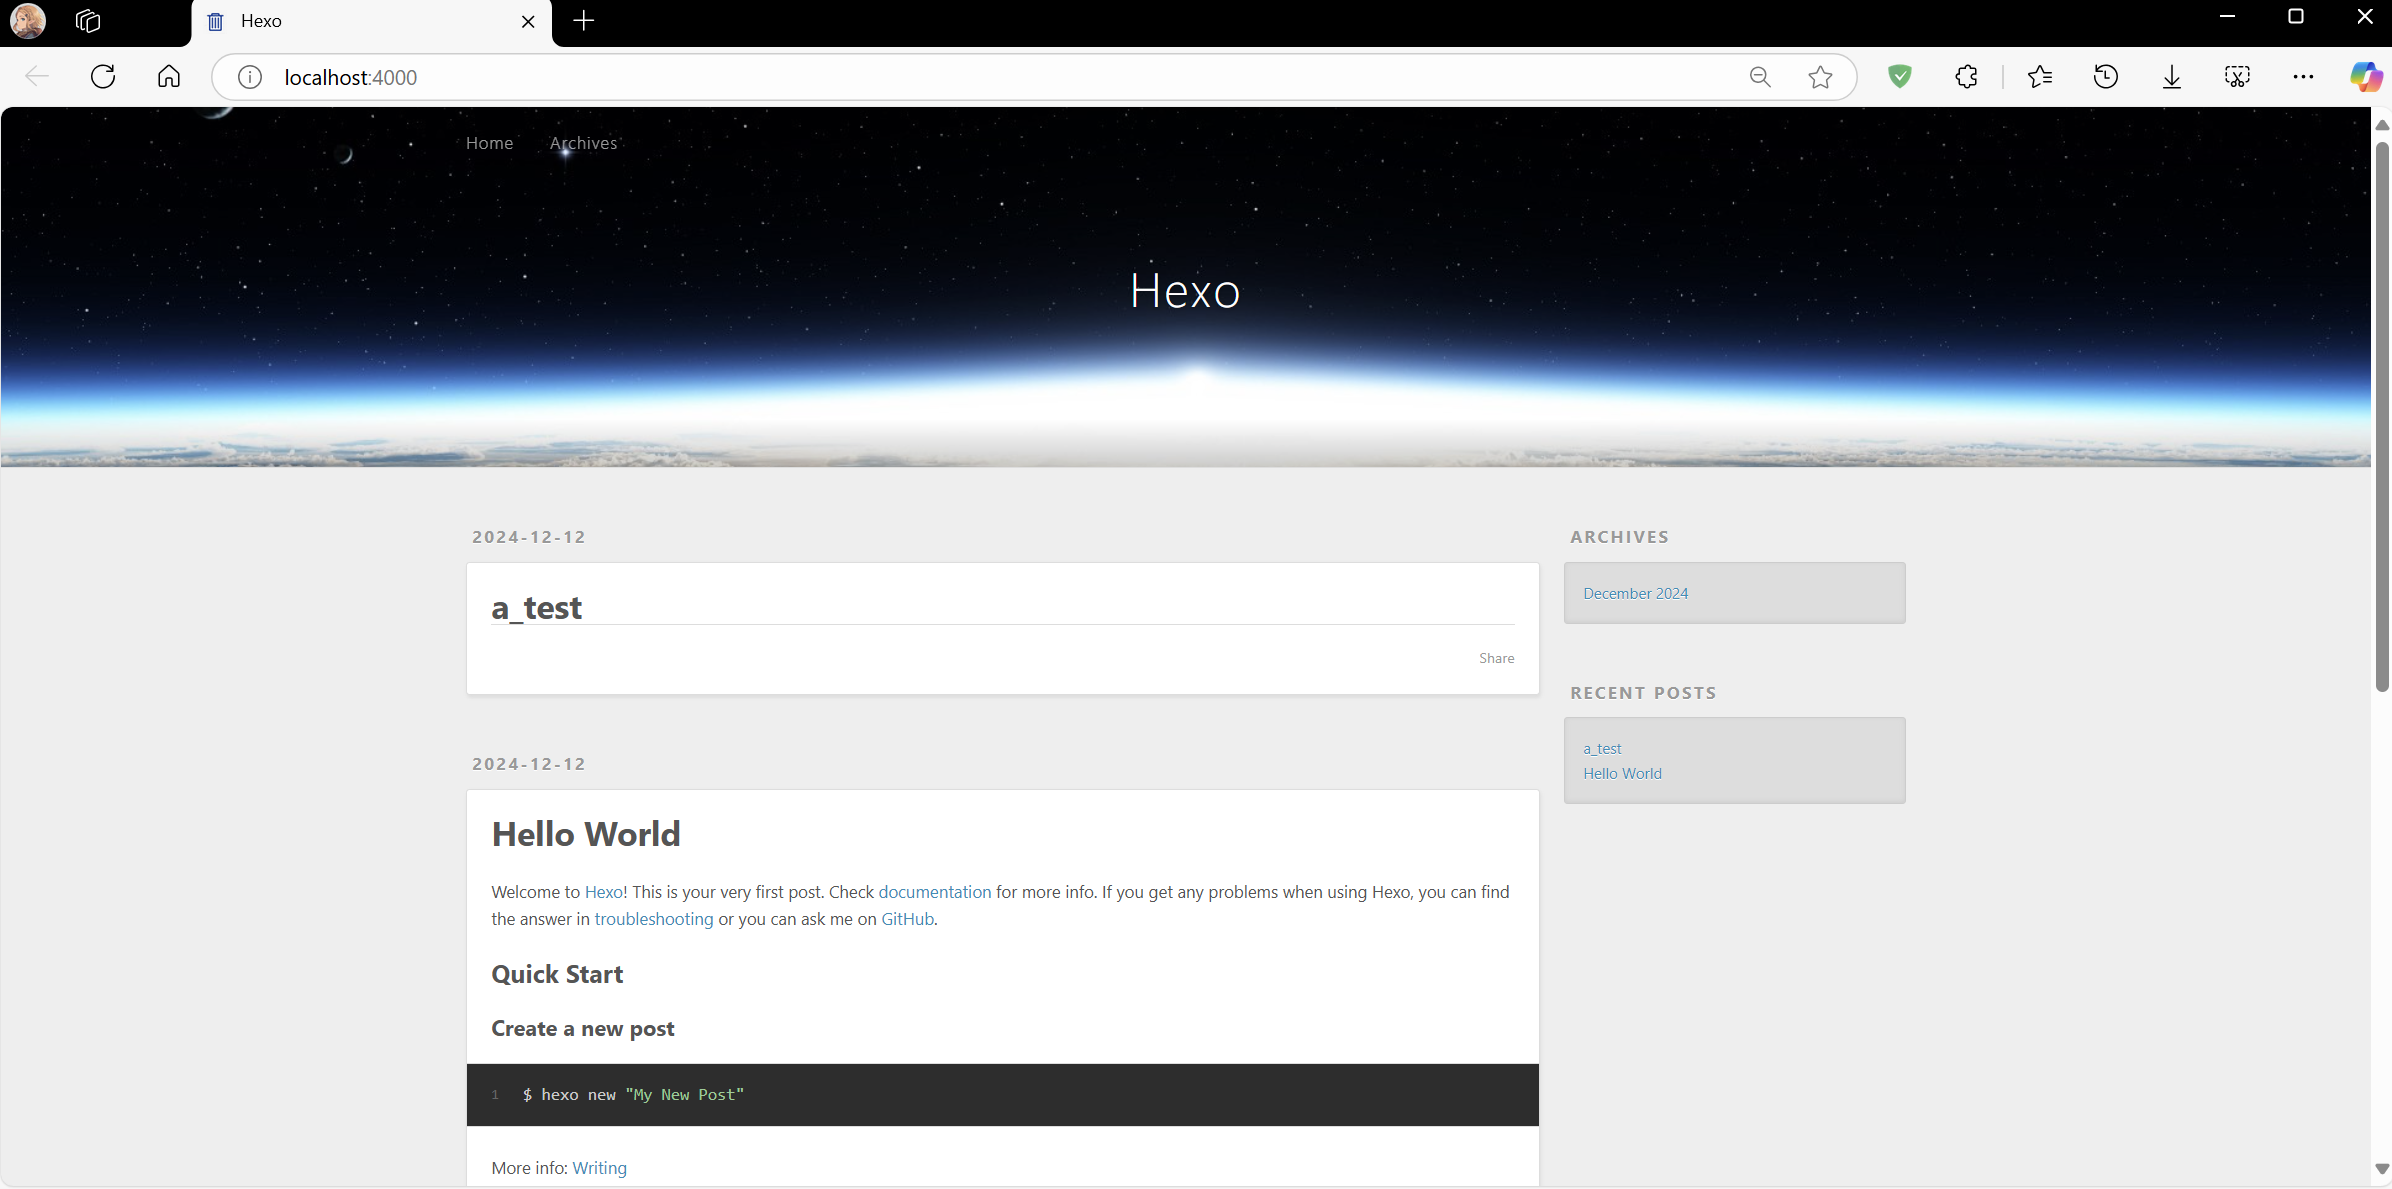Launch Copilot sidebar icon

pos(2366,77)
